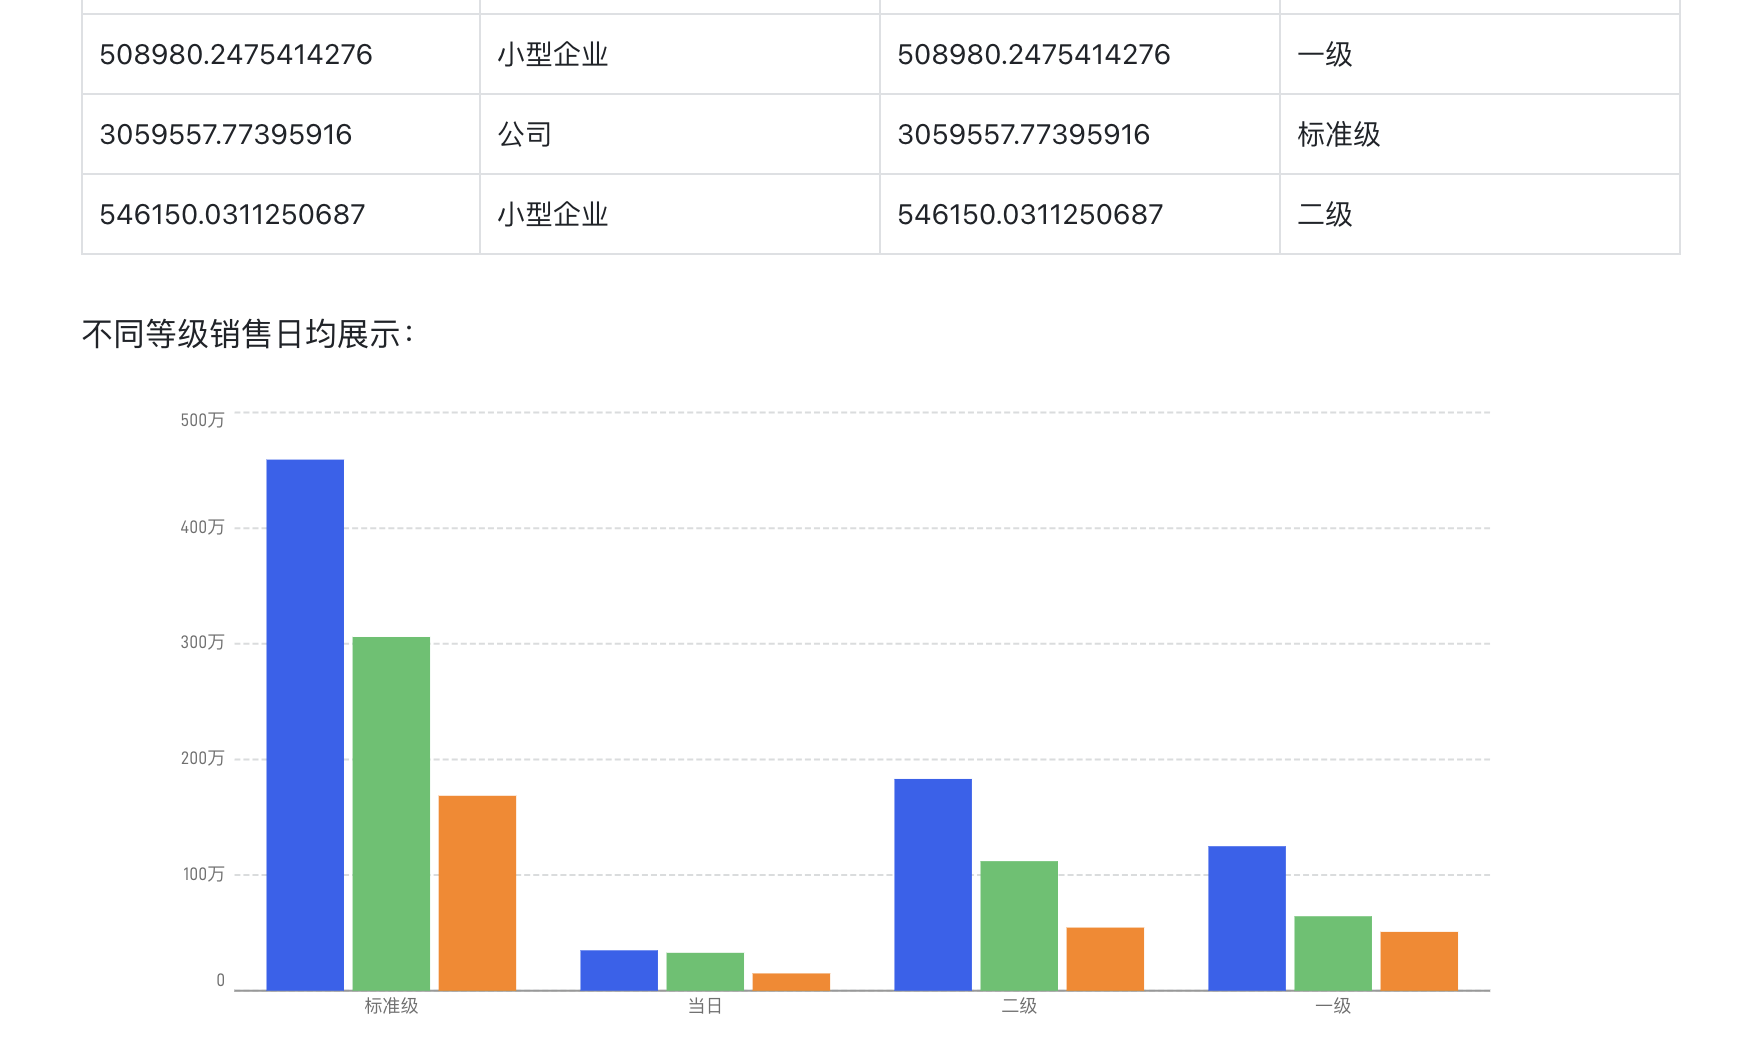The height and width of the screenshot is (1058, 1742).
Task: Click blue bar for 标准级
Action: [x=305, y=725]
